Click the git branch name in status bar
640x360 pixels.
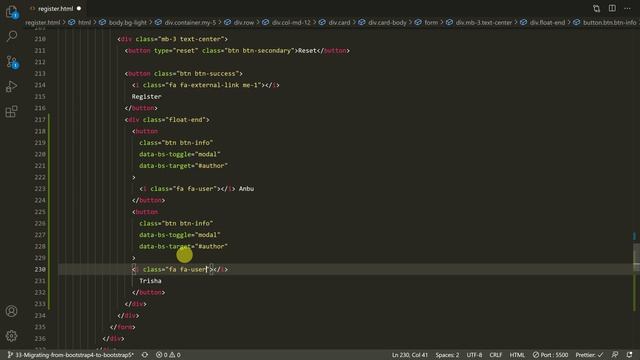click(71, 355)
